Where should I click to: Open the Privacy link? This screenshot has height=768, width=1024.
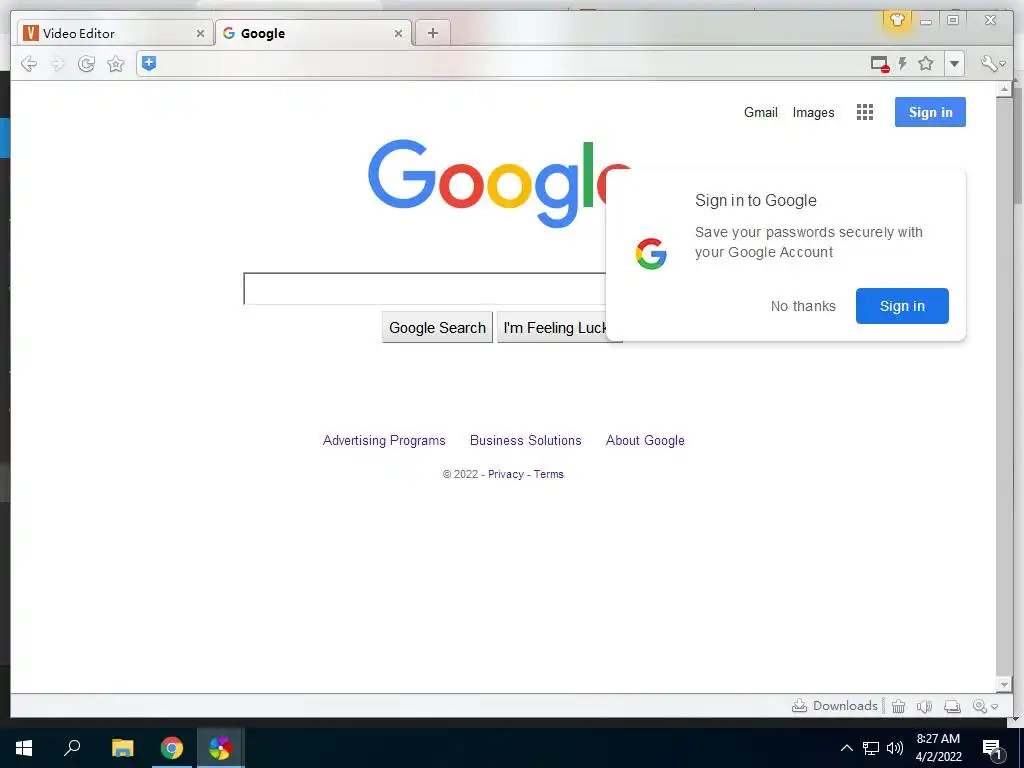pyautogui.click(x=505, y=474)
